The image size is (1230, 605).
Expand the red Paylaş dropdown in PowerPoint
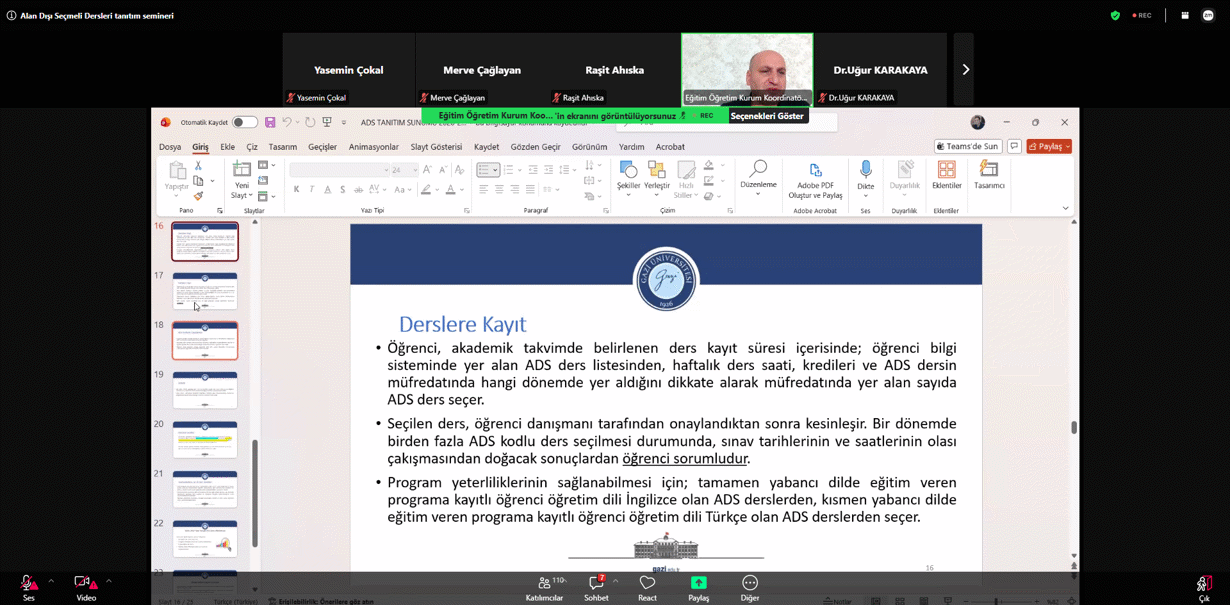pos(1068,146)
